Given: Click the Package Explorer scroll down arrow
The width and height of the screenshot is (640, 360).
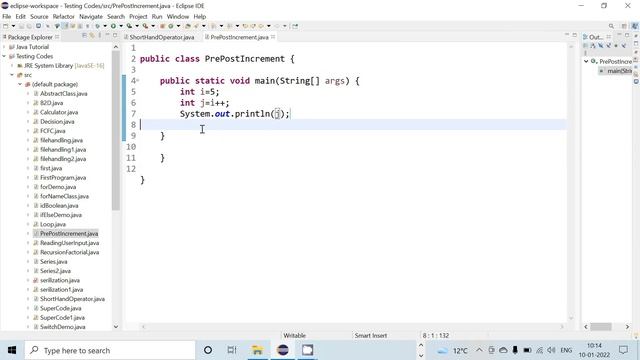Looking at the screenshot, I should 116,327.
